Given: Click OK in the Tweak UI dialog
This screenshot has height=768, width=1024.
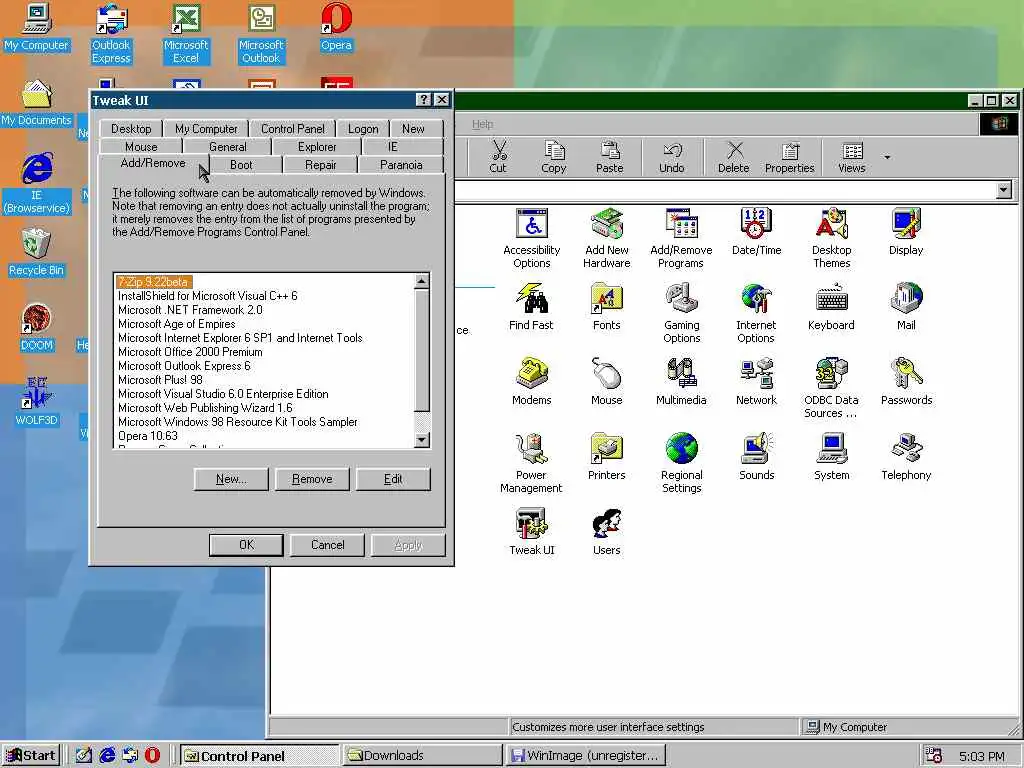Looking at the screenshot, I should tap(246, 545).
